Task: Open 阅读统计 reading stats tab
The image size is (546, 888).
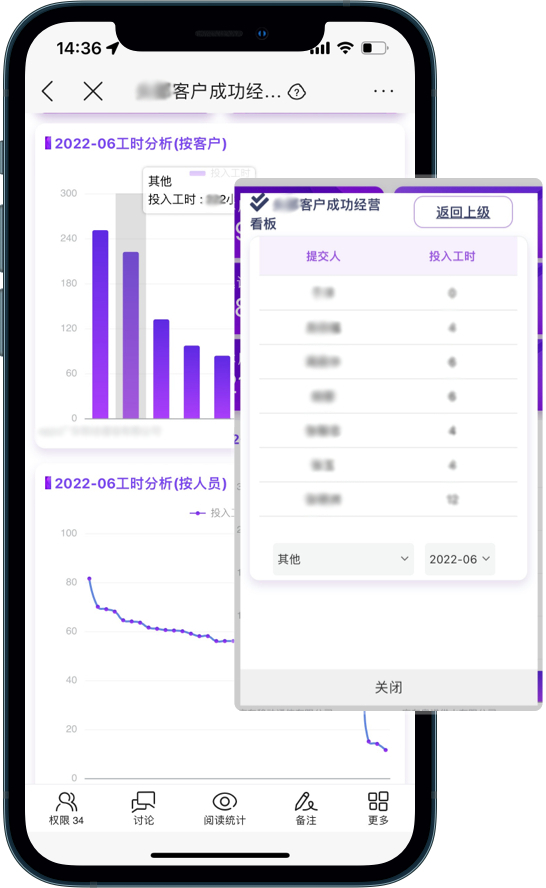Action: 225,808
